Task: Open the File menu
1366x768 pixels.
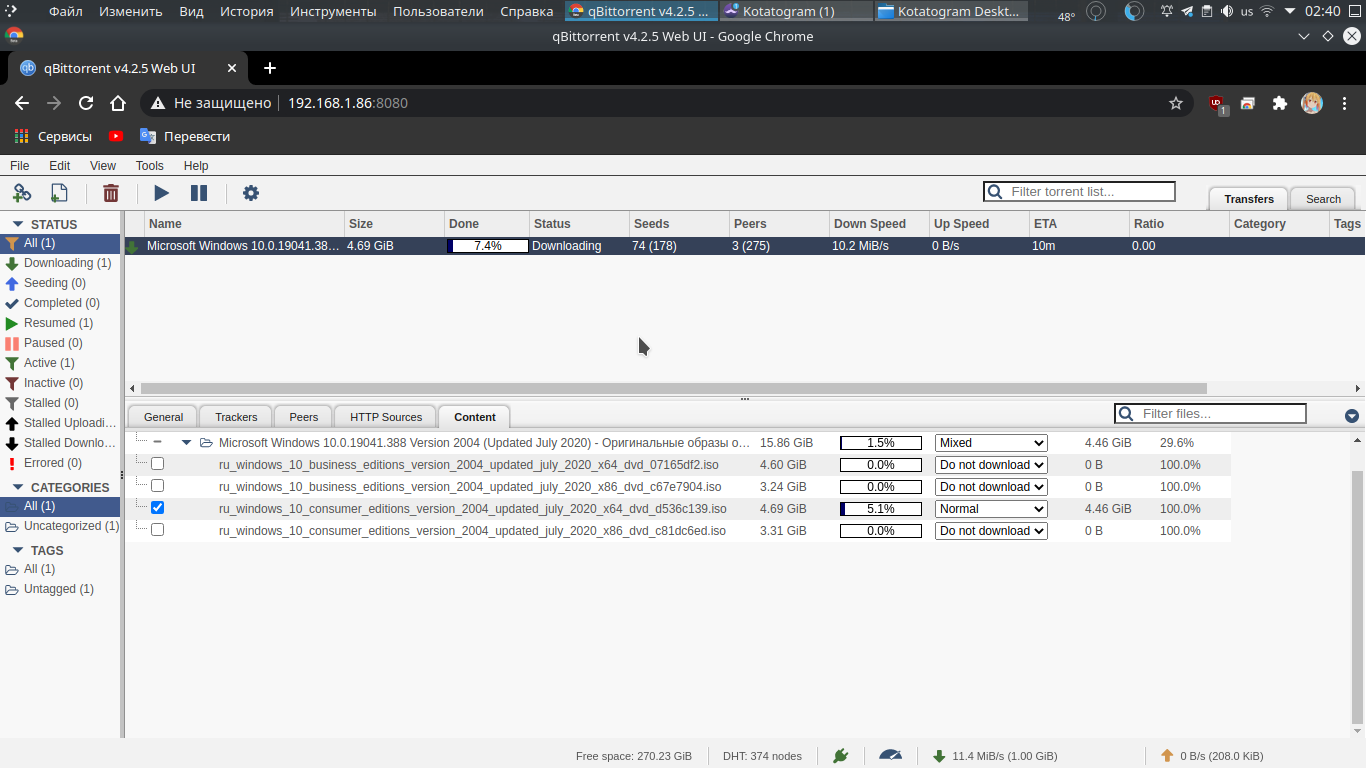Action: coord(20,166)
